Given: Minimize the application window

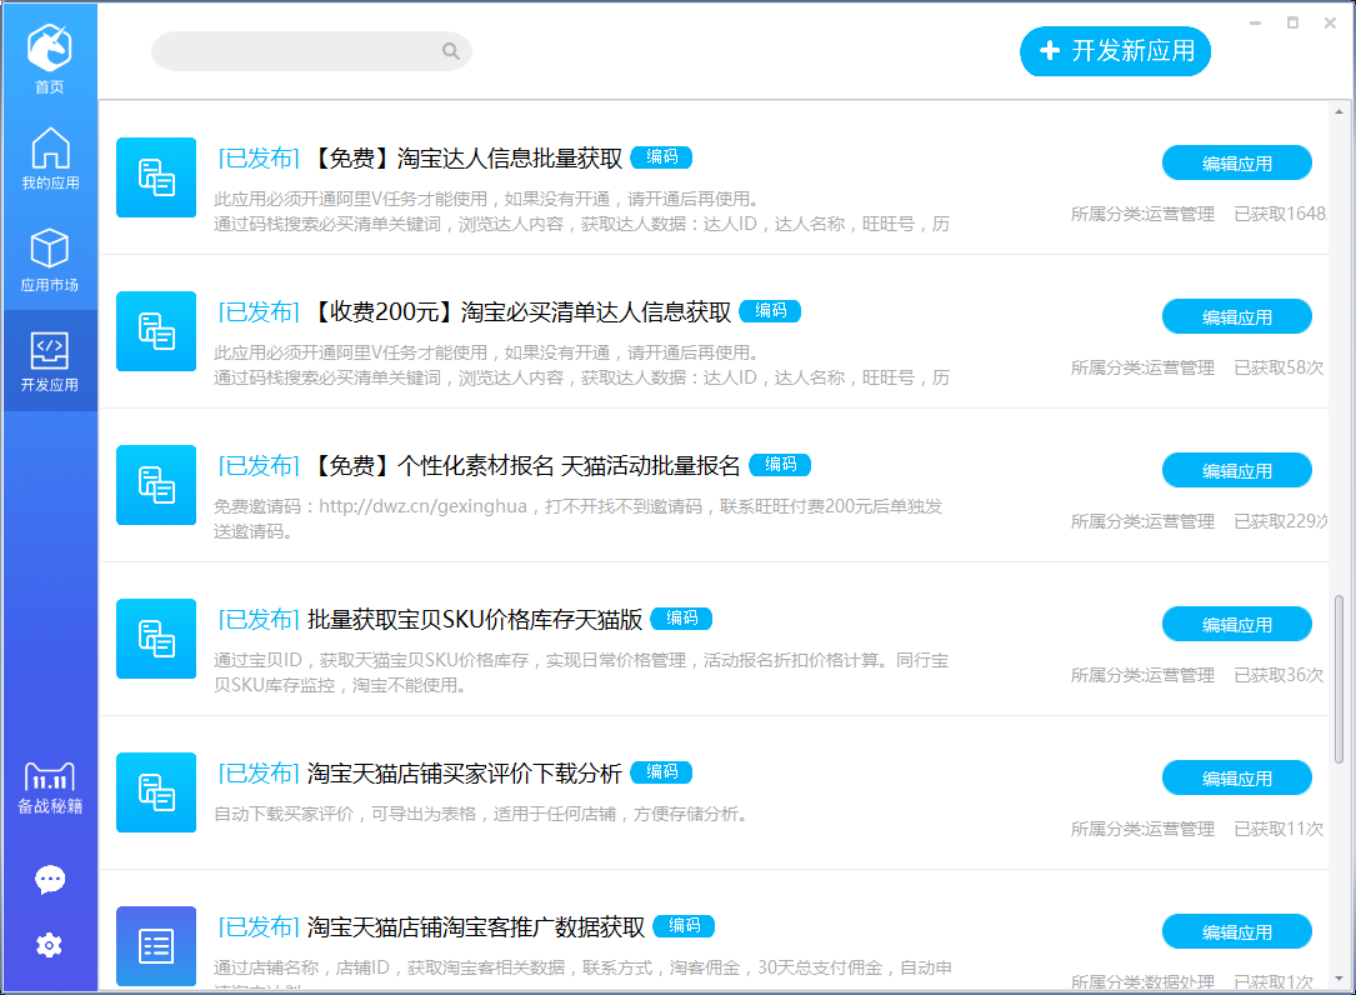Looking at the screenshot, I should coord(1255,23).
